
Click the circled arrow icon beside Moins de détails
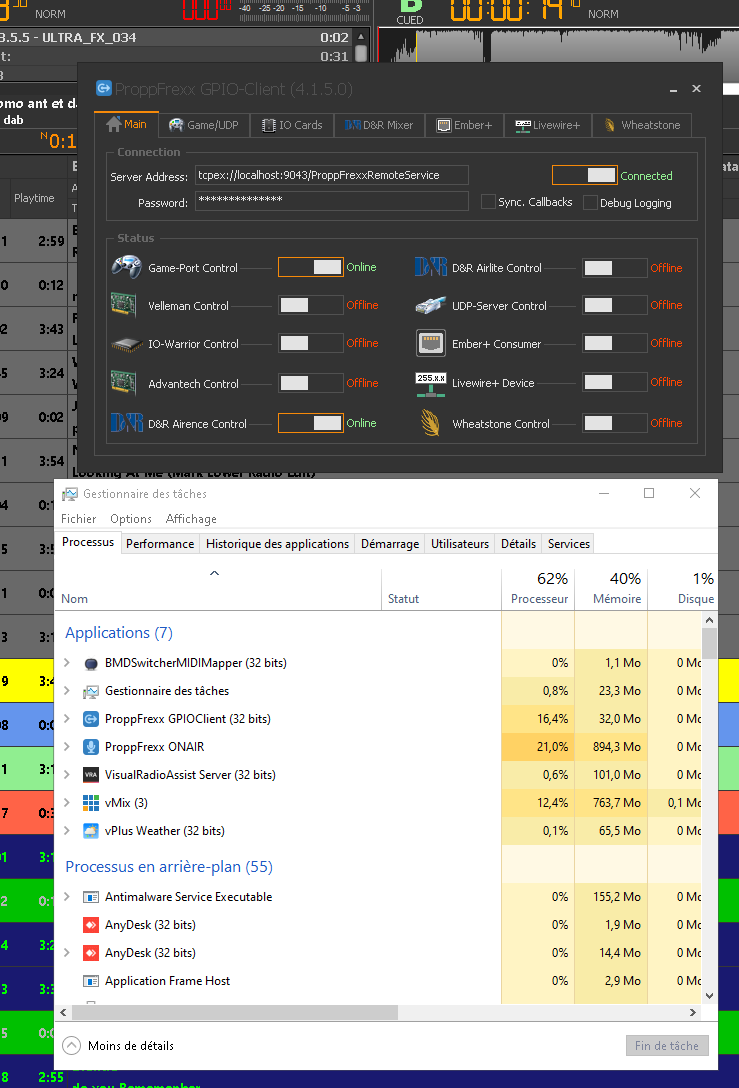tap(71, 1046)
